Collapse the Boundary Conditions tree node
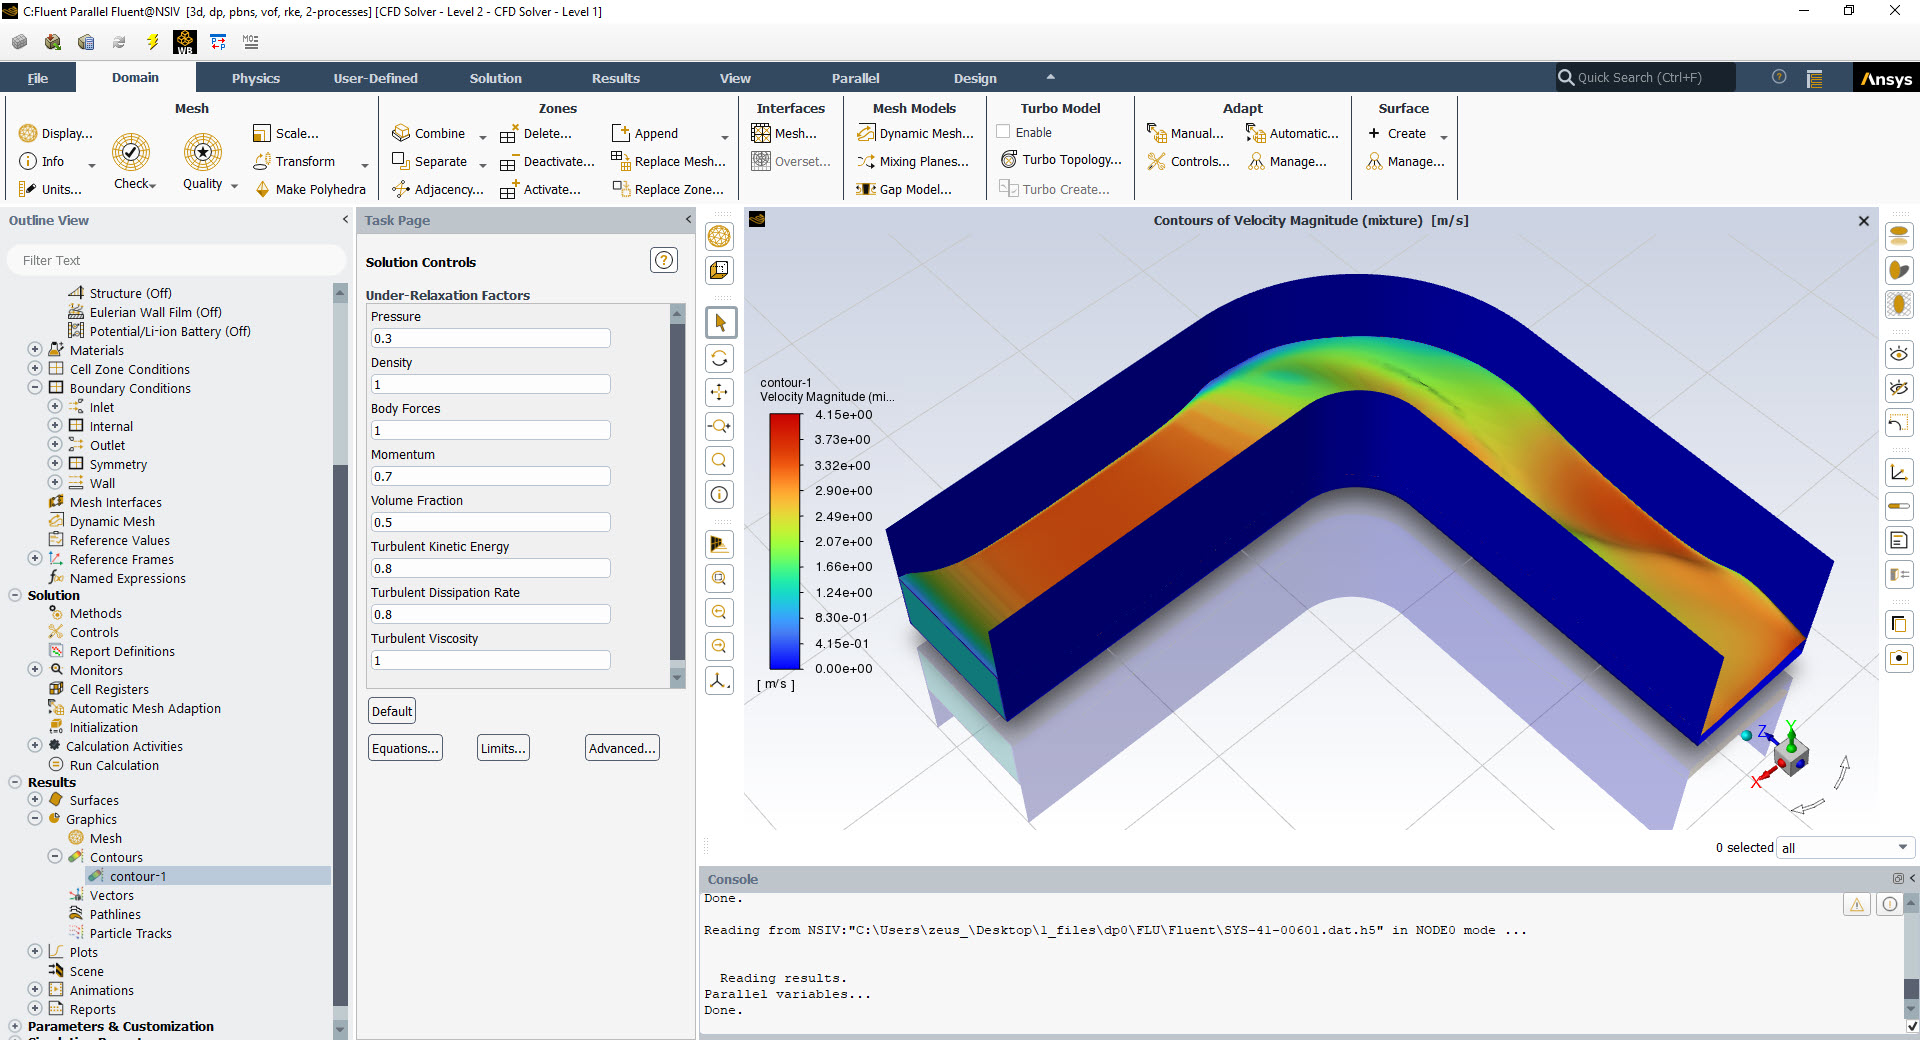Viewport: 1920px width, 1040px height. tap(34, 388)
